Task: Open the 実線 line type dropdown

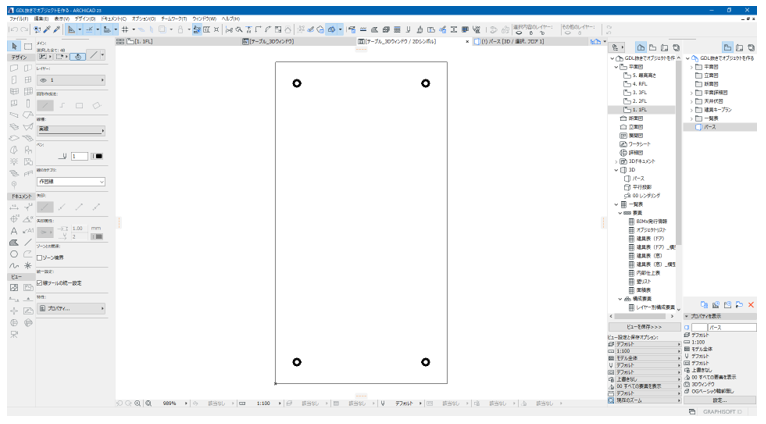Action: [71, 129]
